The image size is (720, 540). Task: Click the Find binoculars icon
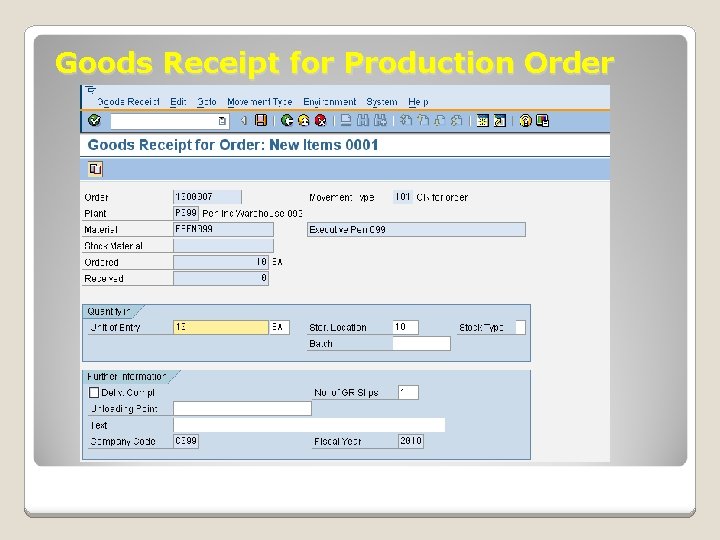[x=363, y=120]
